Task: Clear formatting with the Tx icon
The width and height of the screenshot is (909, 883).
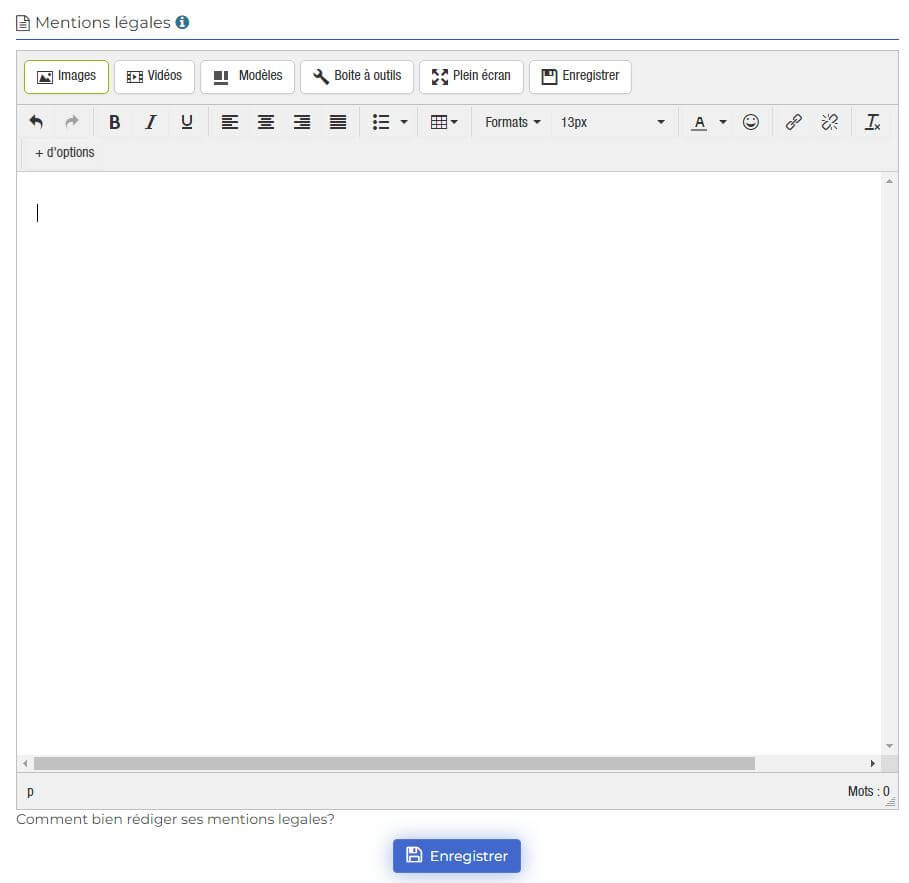Action: 872,122
